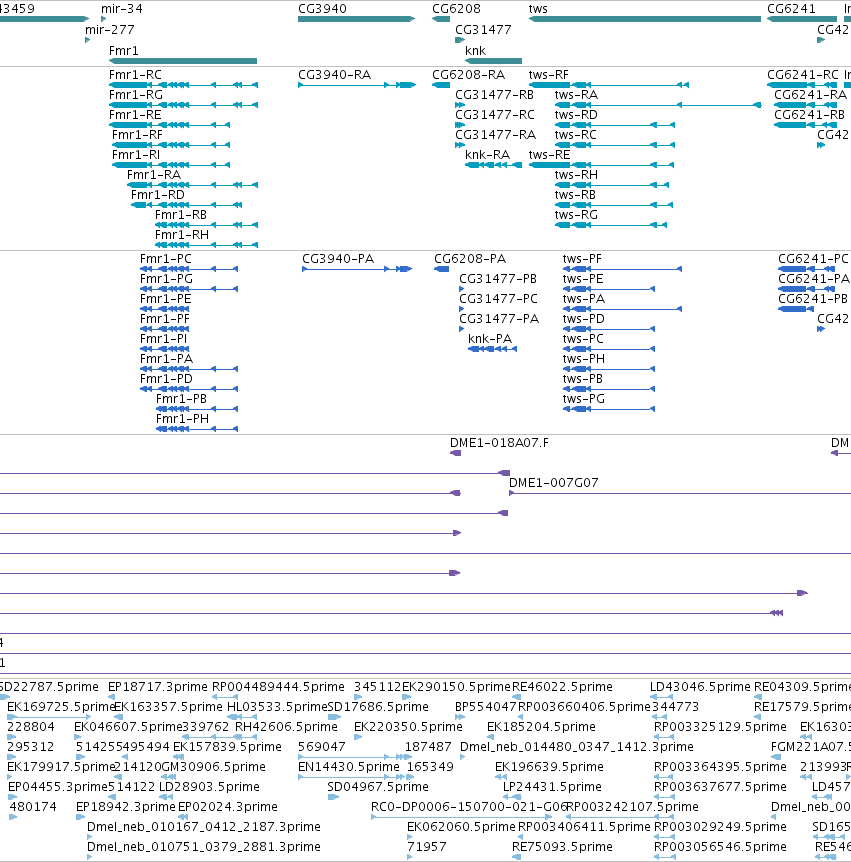
Task: Click EST LP24431.5prime
Action: pyautogui.click(x=552, y=787)
